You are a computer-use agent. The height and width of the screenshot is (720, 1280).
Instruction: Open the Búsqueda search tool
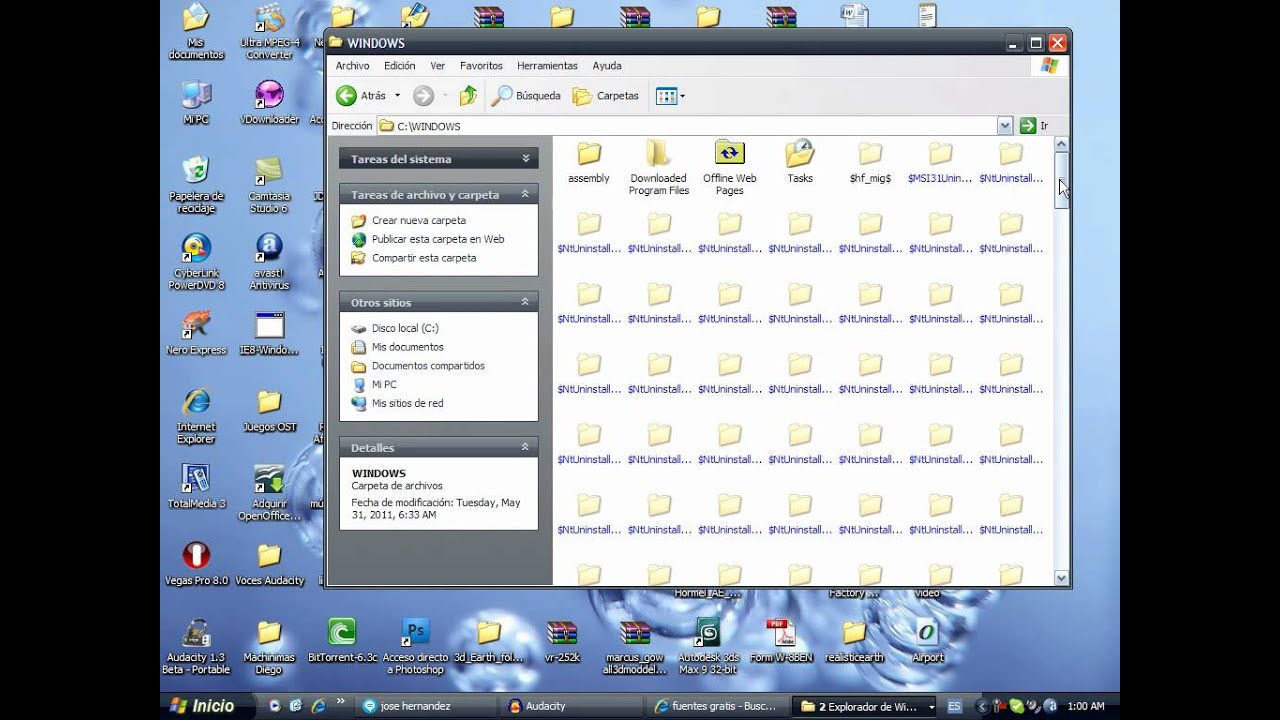pyautogui.click(x=526, y=96)
